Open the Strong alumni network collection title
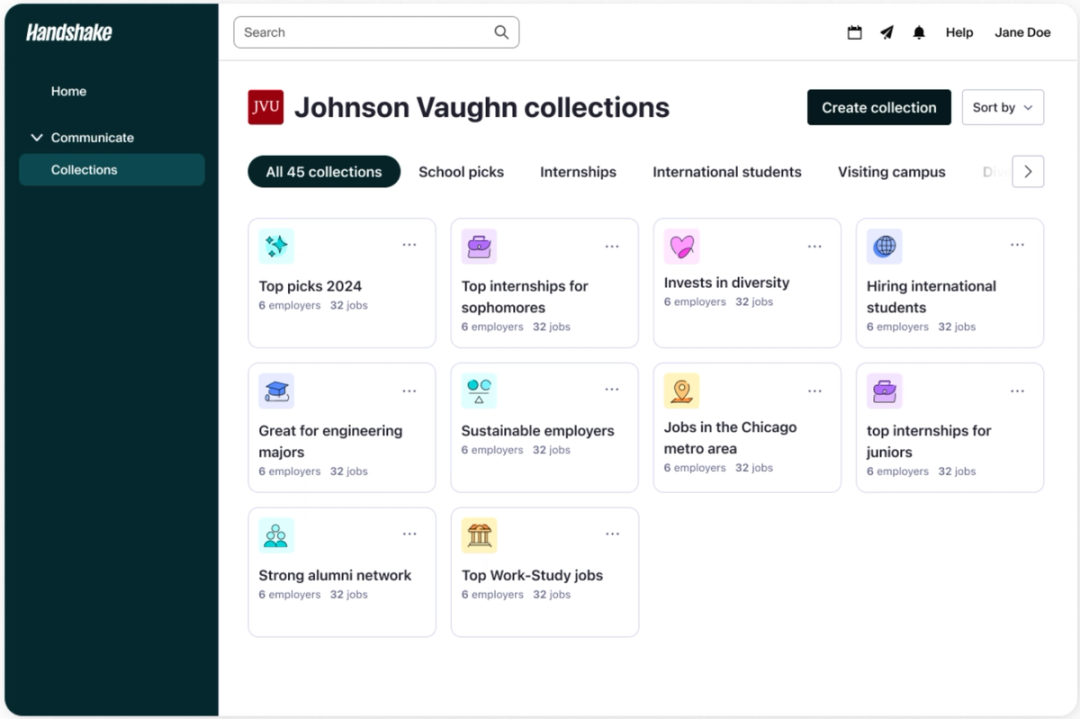This screenshot has height=719, width=1080. click(x=335, y=575)
